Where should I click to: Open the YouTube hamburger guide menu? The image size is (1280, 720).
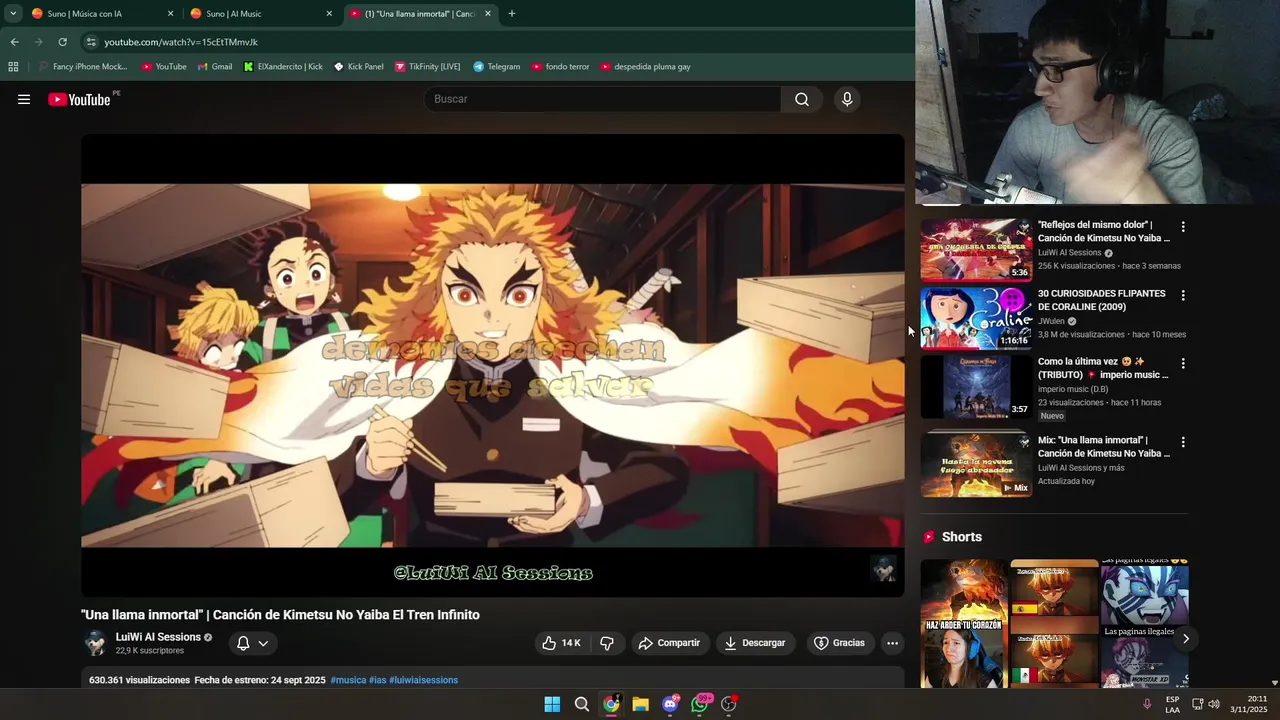click(x=24, y=99)
